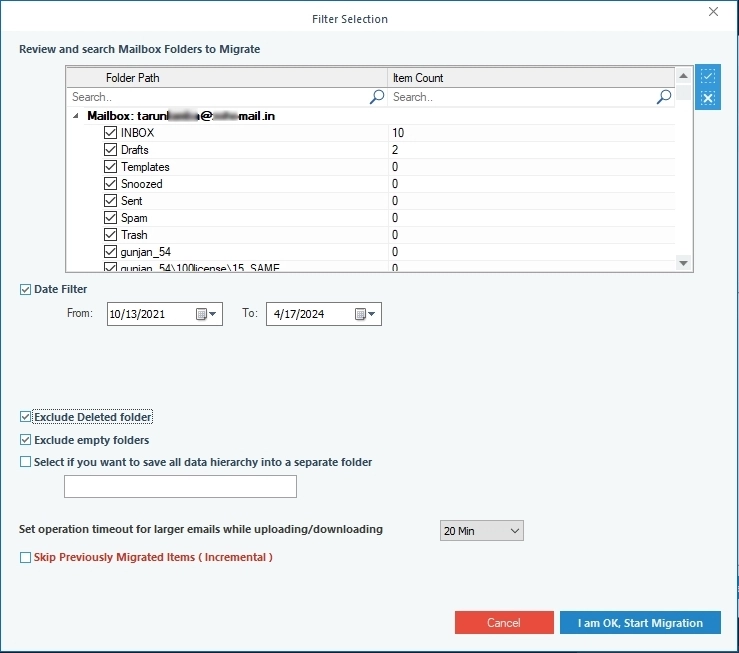Screen dimensions: 739x653
Task: Toggle the Date Filter checkbox
Action: [25, 290]
